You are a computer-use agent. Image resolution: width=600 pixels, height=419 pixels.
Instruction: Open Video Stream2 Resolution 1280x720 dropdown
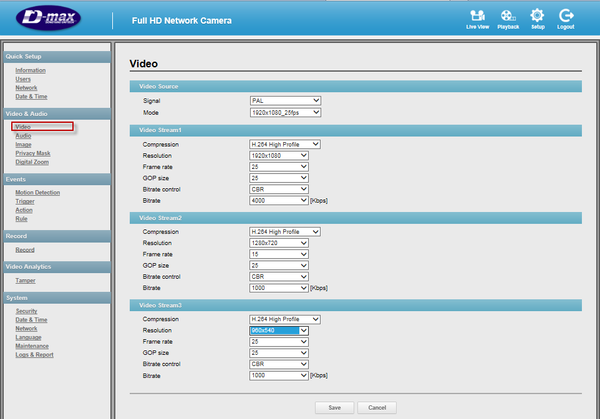point(279,243)
